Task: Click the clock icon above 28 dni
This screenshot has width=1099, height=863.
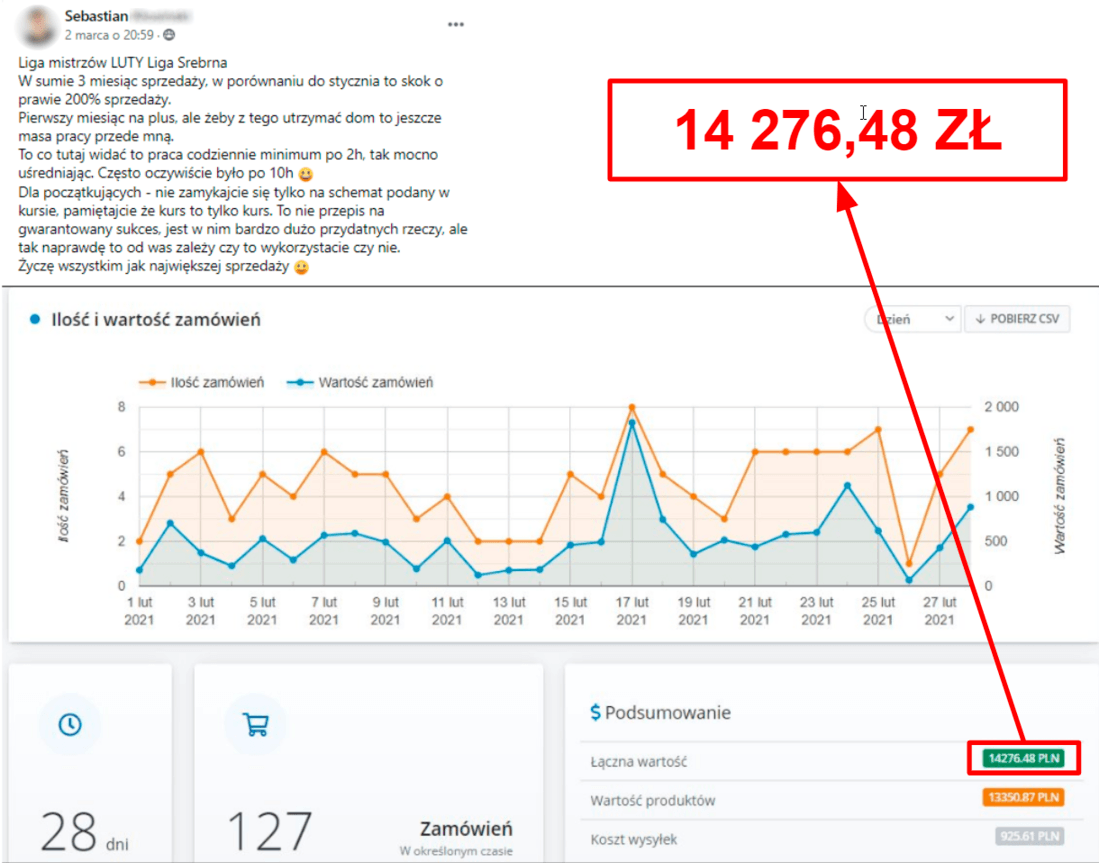Action: click(x=70, y=725)
